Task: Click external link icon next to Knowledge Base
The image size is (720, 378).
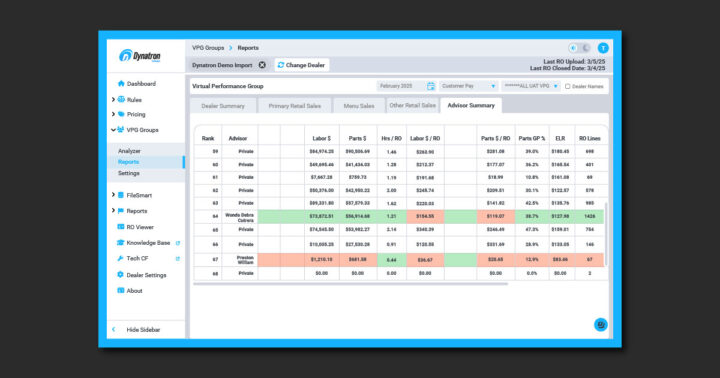Action: pos(178,243)
